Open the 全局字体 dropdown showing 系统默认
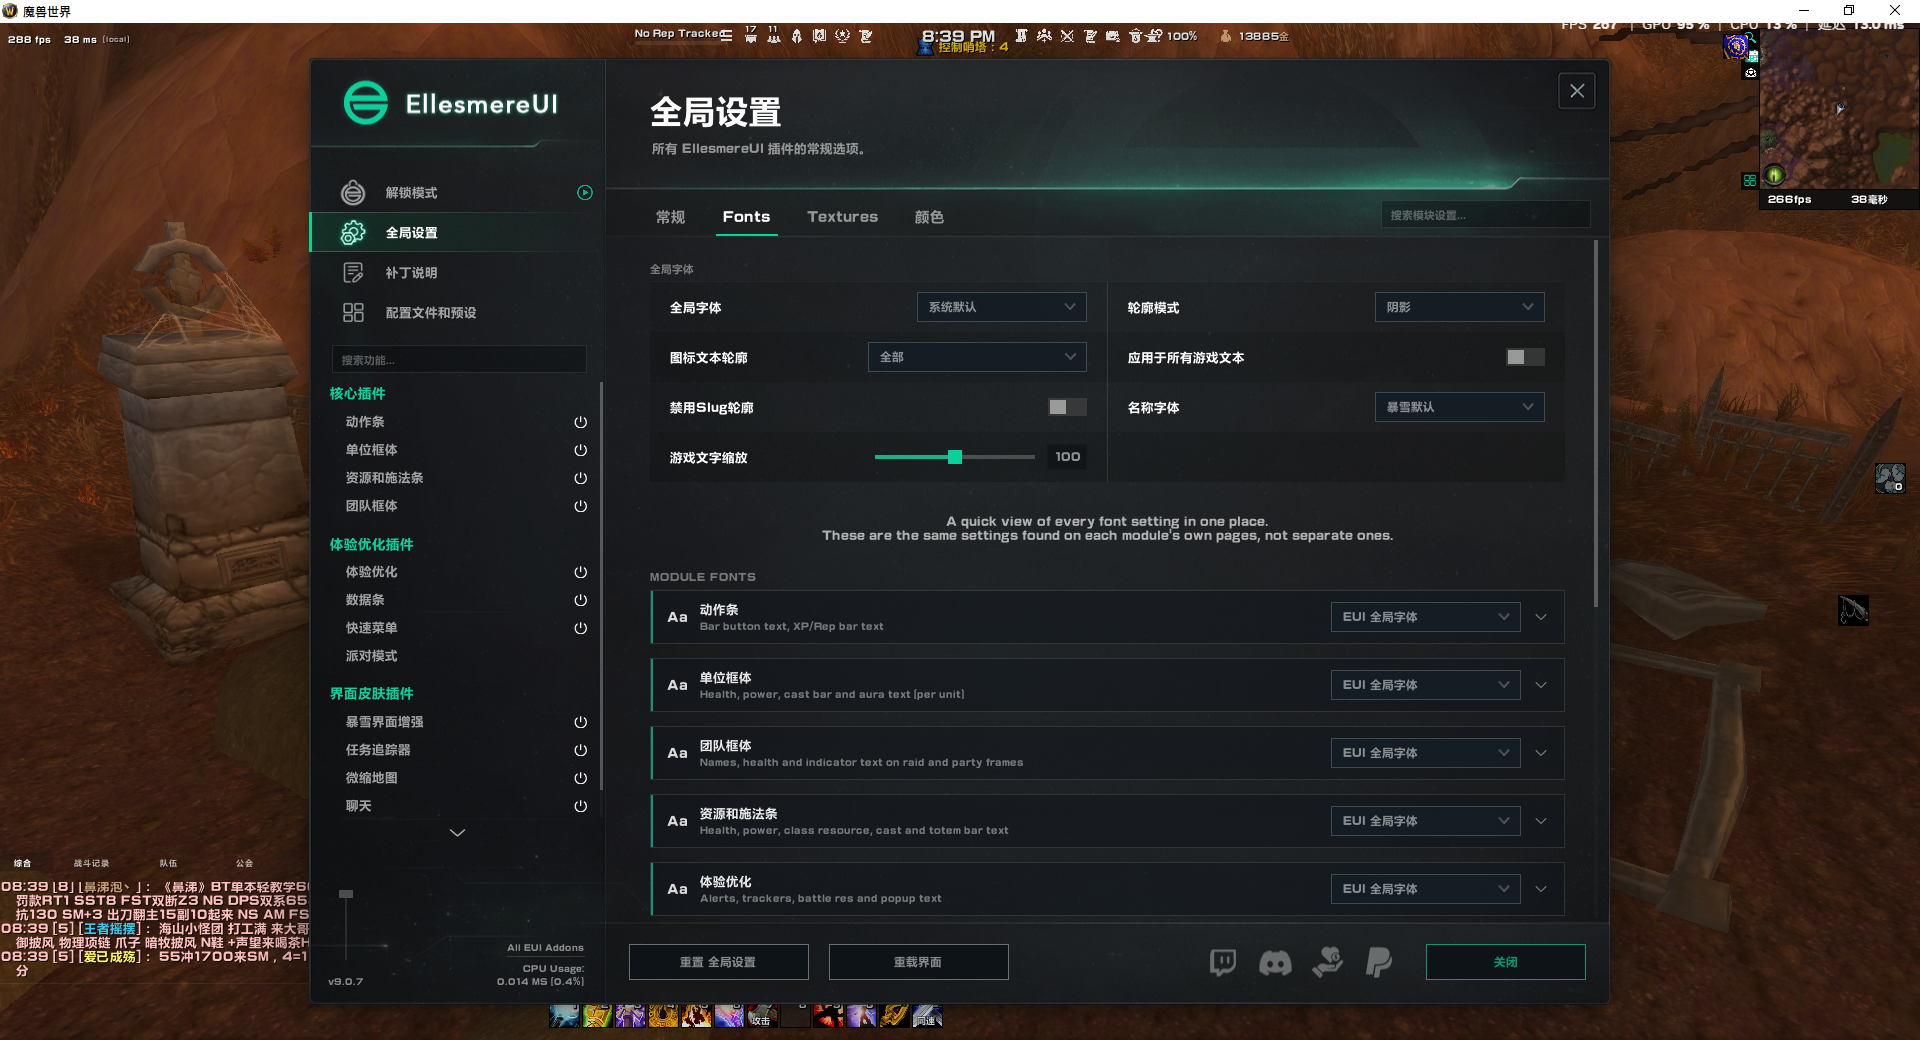The width and height of the screenshot is (1920, 1040). pos(1001,307)
